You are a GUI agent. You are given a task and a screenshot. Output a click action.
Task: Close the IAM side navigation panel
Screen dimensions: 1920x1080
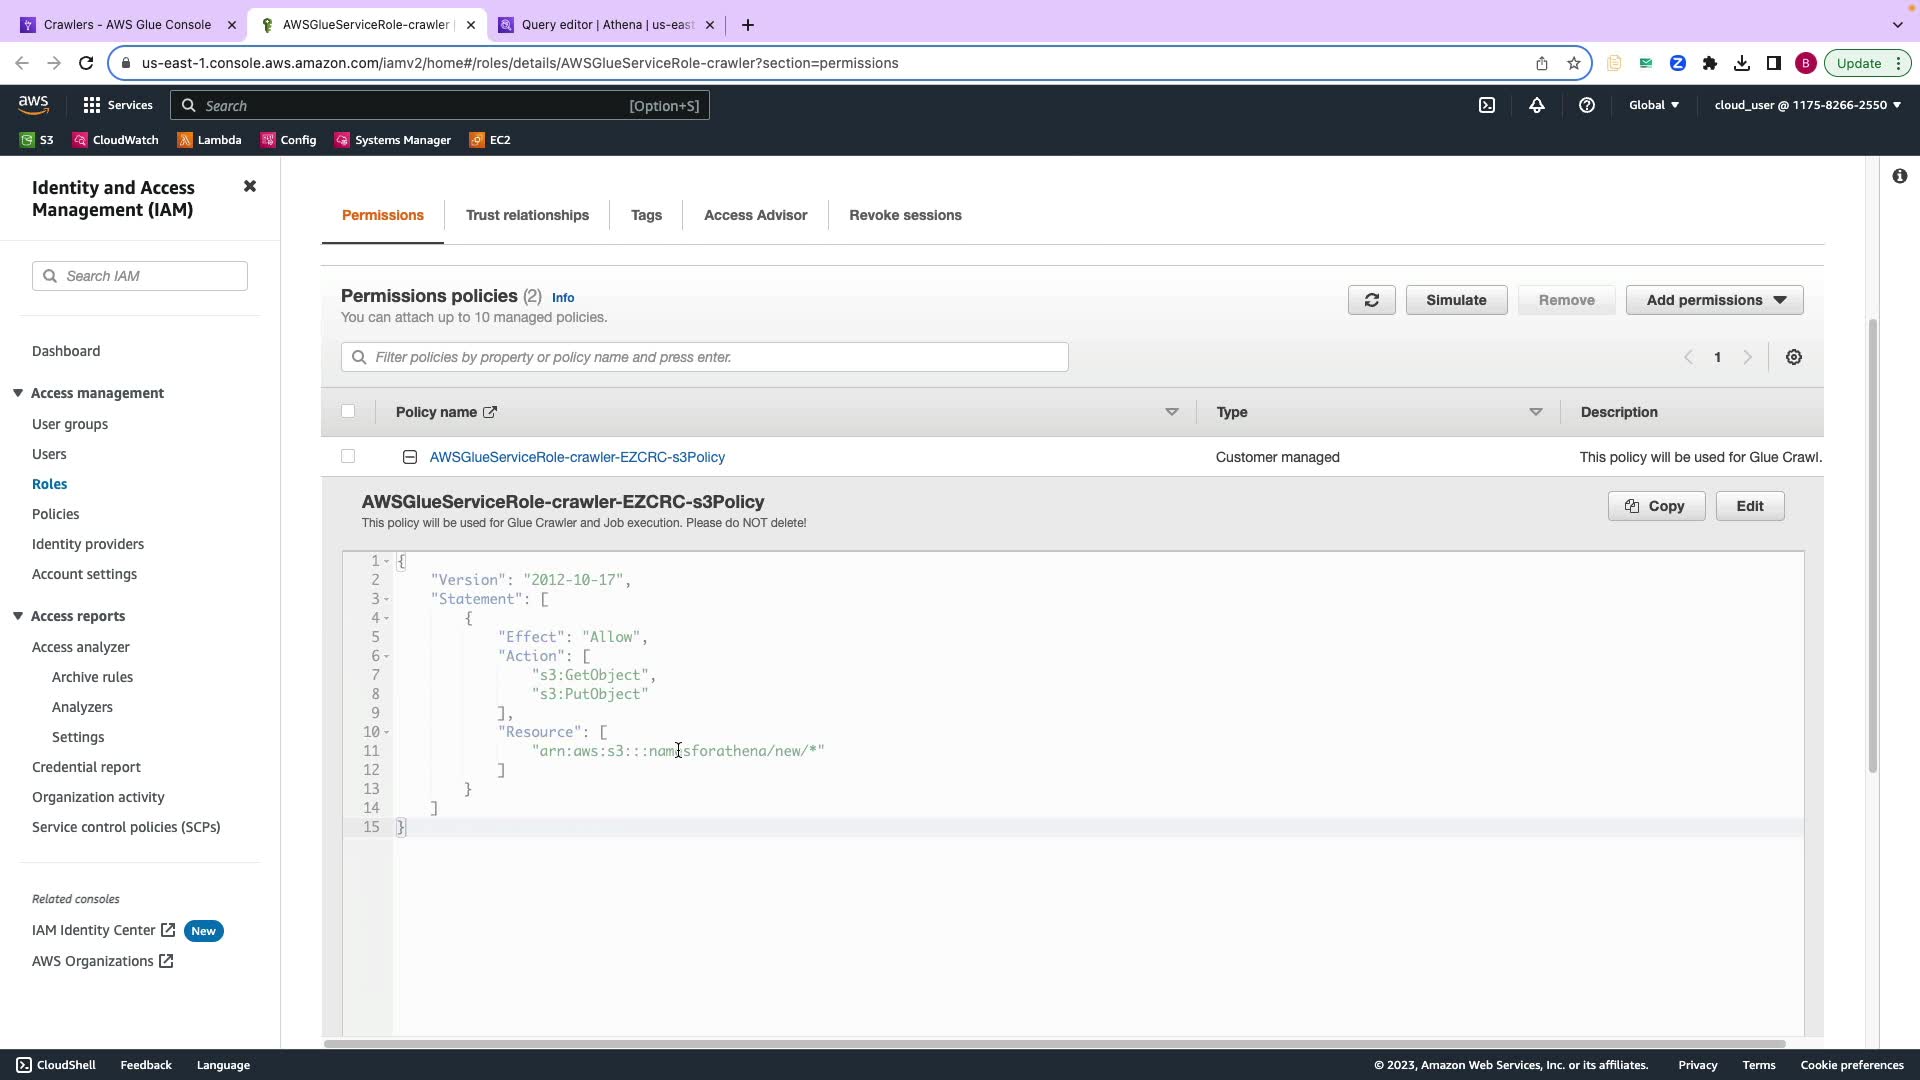(x=250, y=187)
